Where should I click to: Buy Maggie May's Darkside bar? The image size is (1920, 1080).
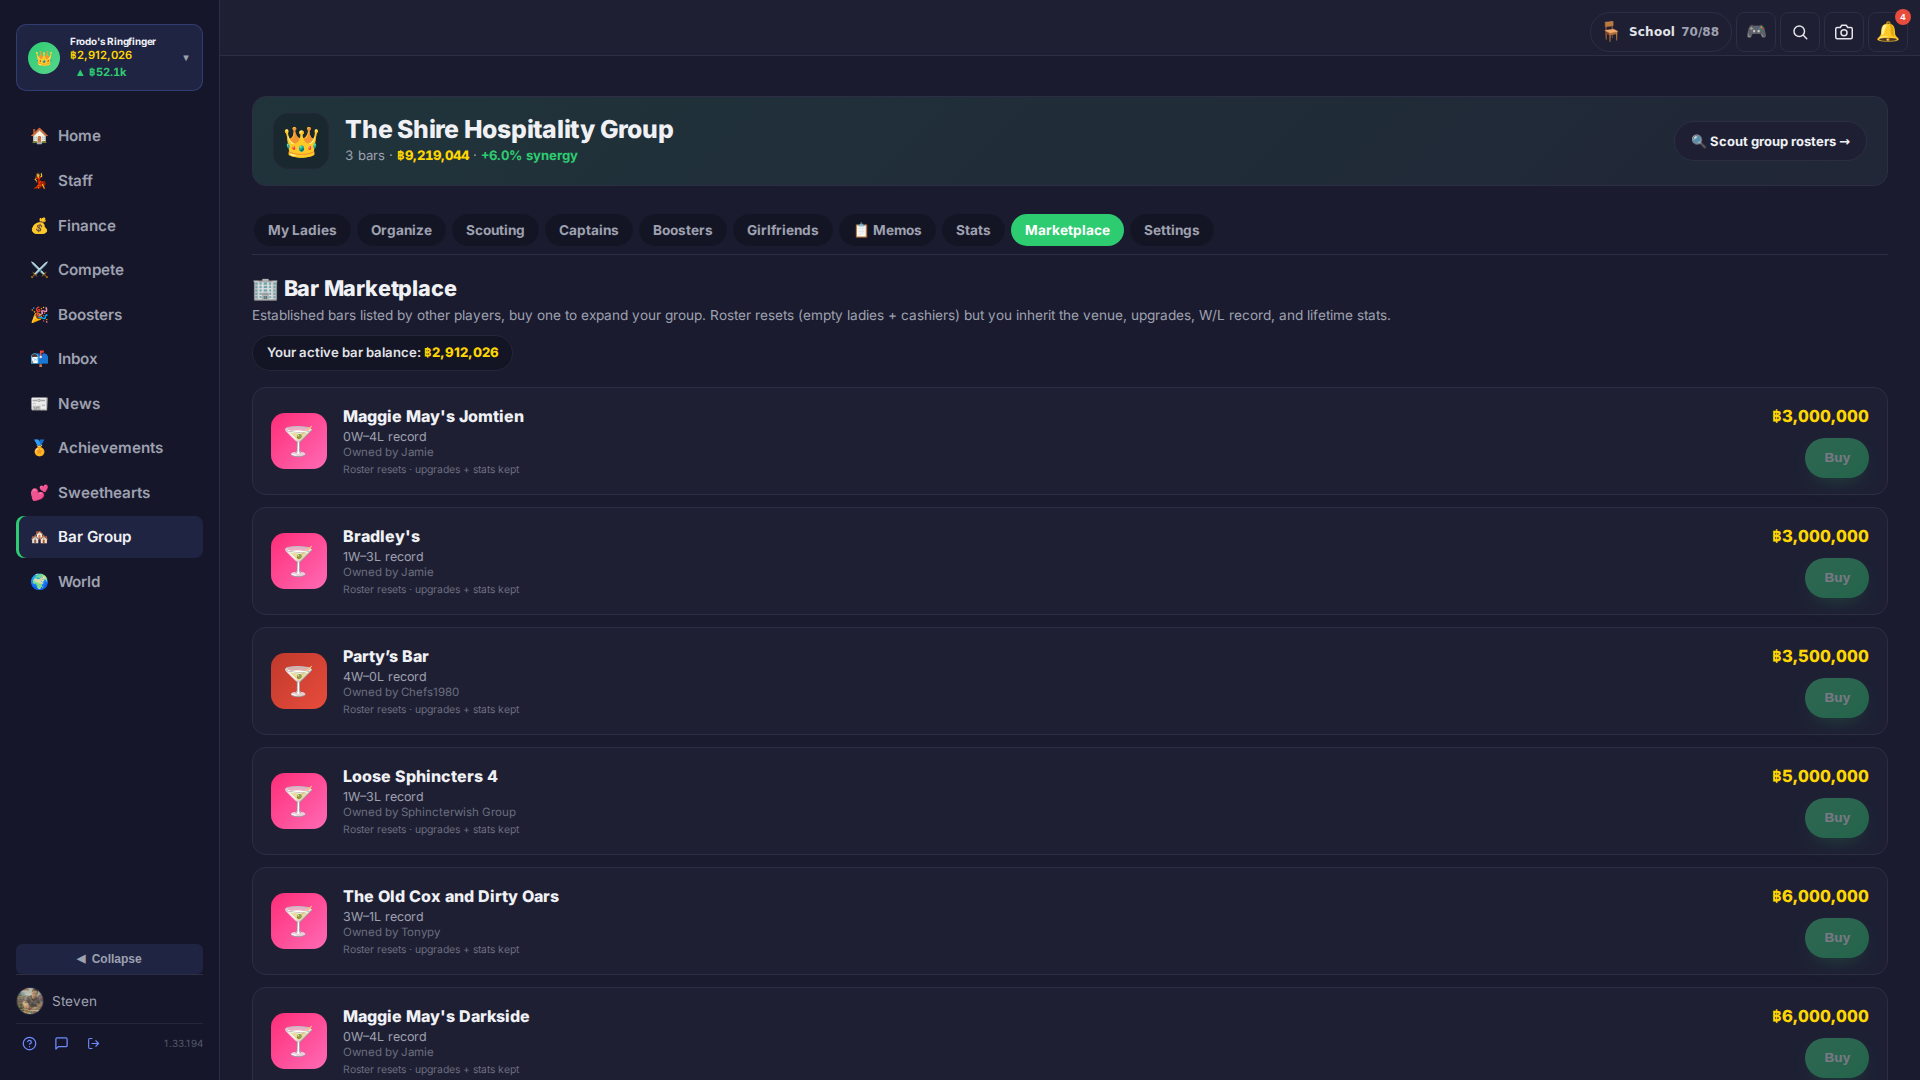pos(1837,1058)
